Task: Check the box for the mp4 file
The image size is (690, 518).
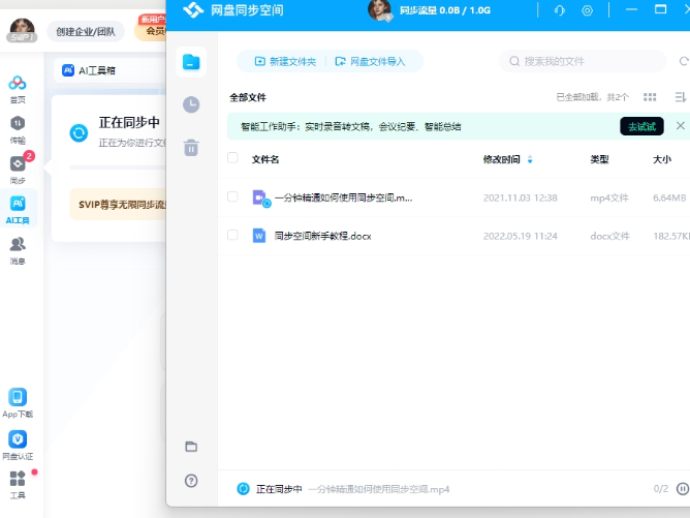Action: [x=232, y=196]
